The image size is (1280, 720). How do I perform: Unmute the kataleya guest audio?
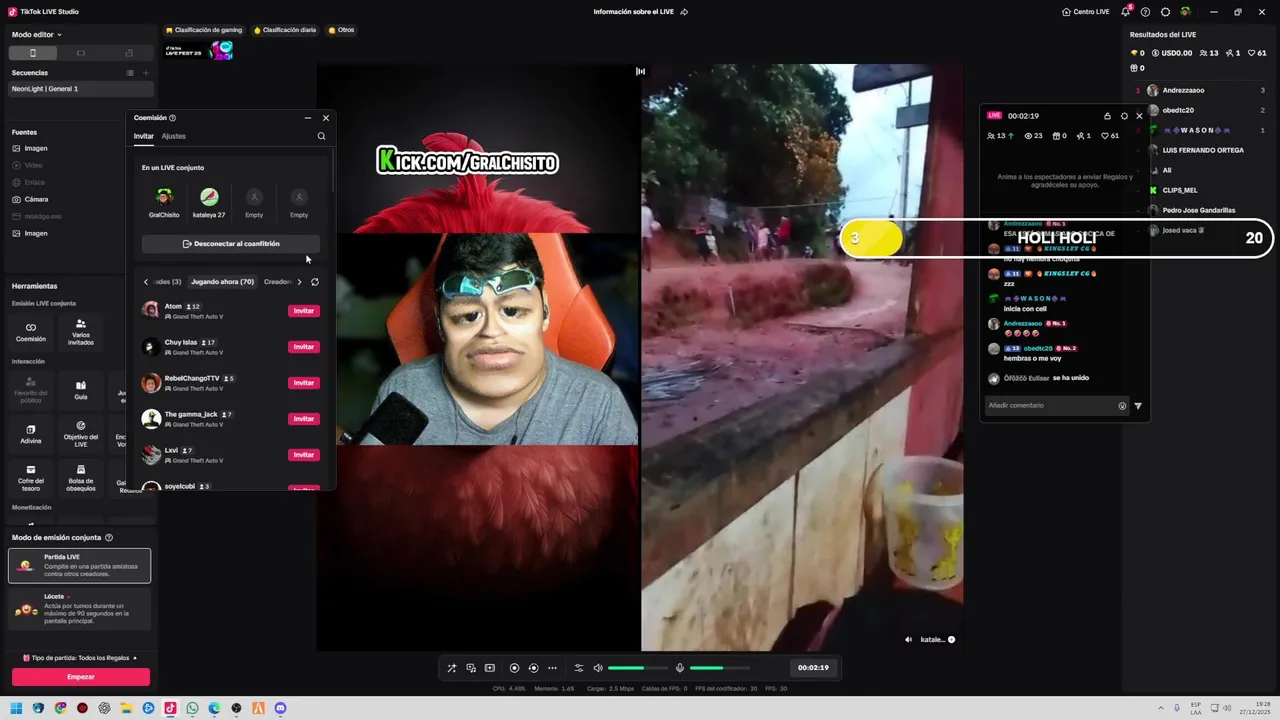909,640
